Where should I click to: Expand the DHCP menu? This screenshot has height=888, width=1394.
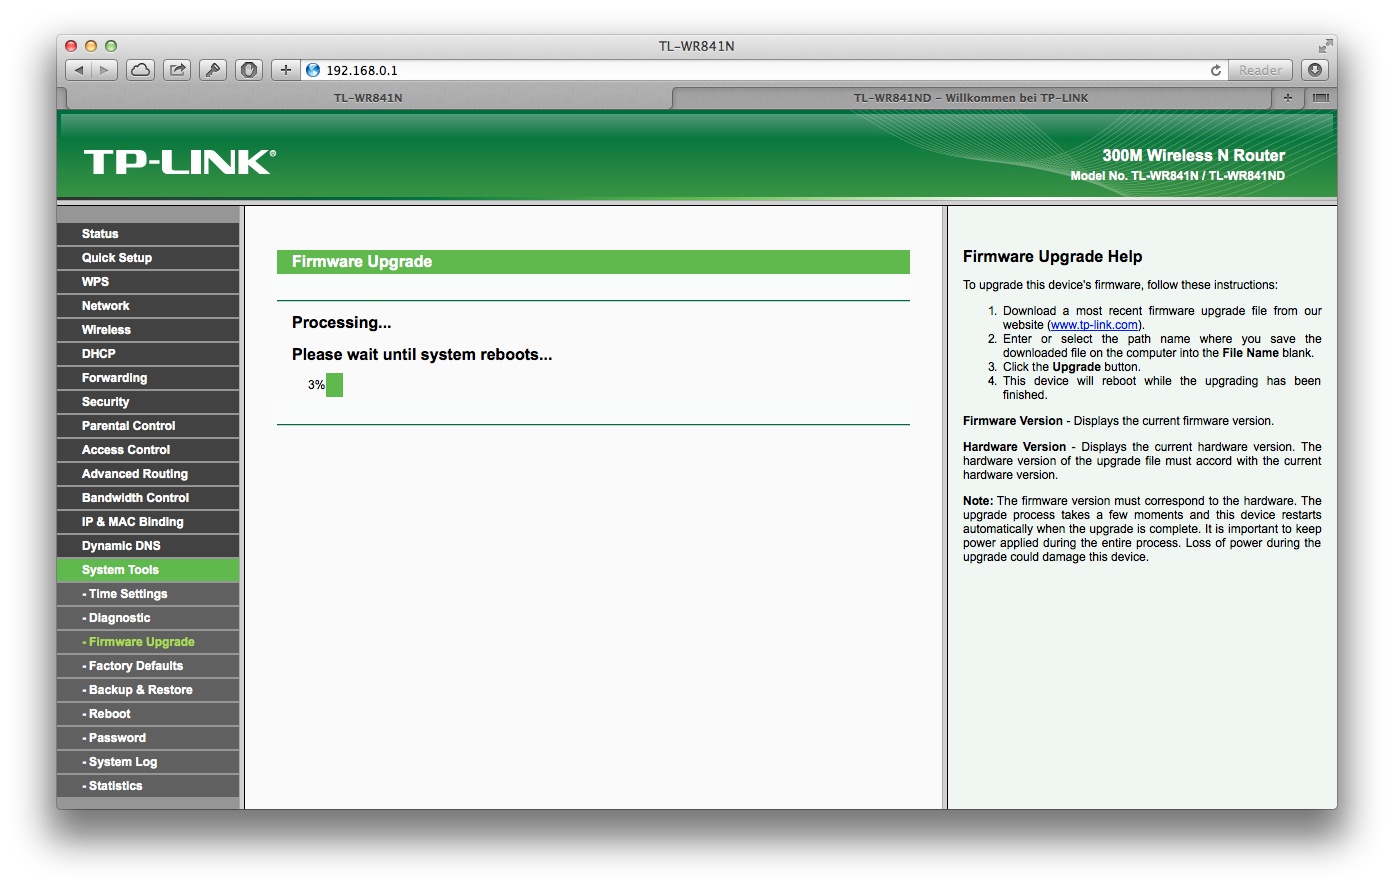148,354
